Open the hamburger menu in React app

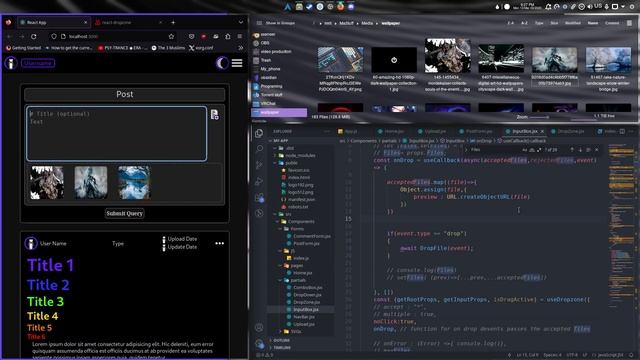(237, 63)
